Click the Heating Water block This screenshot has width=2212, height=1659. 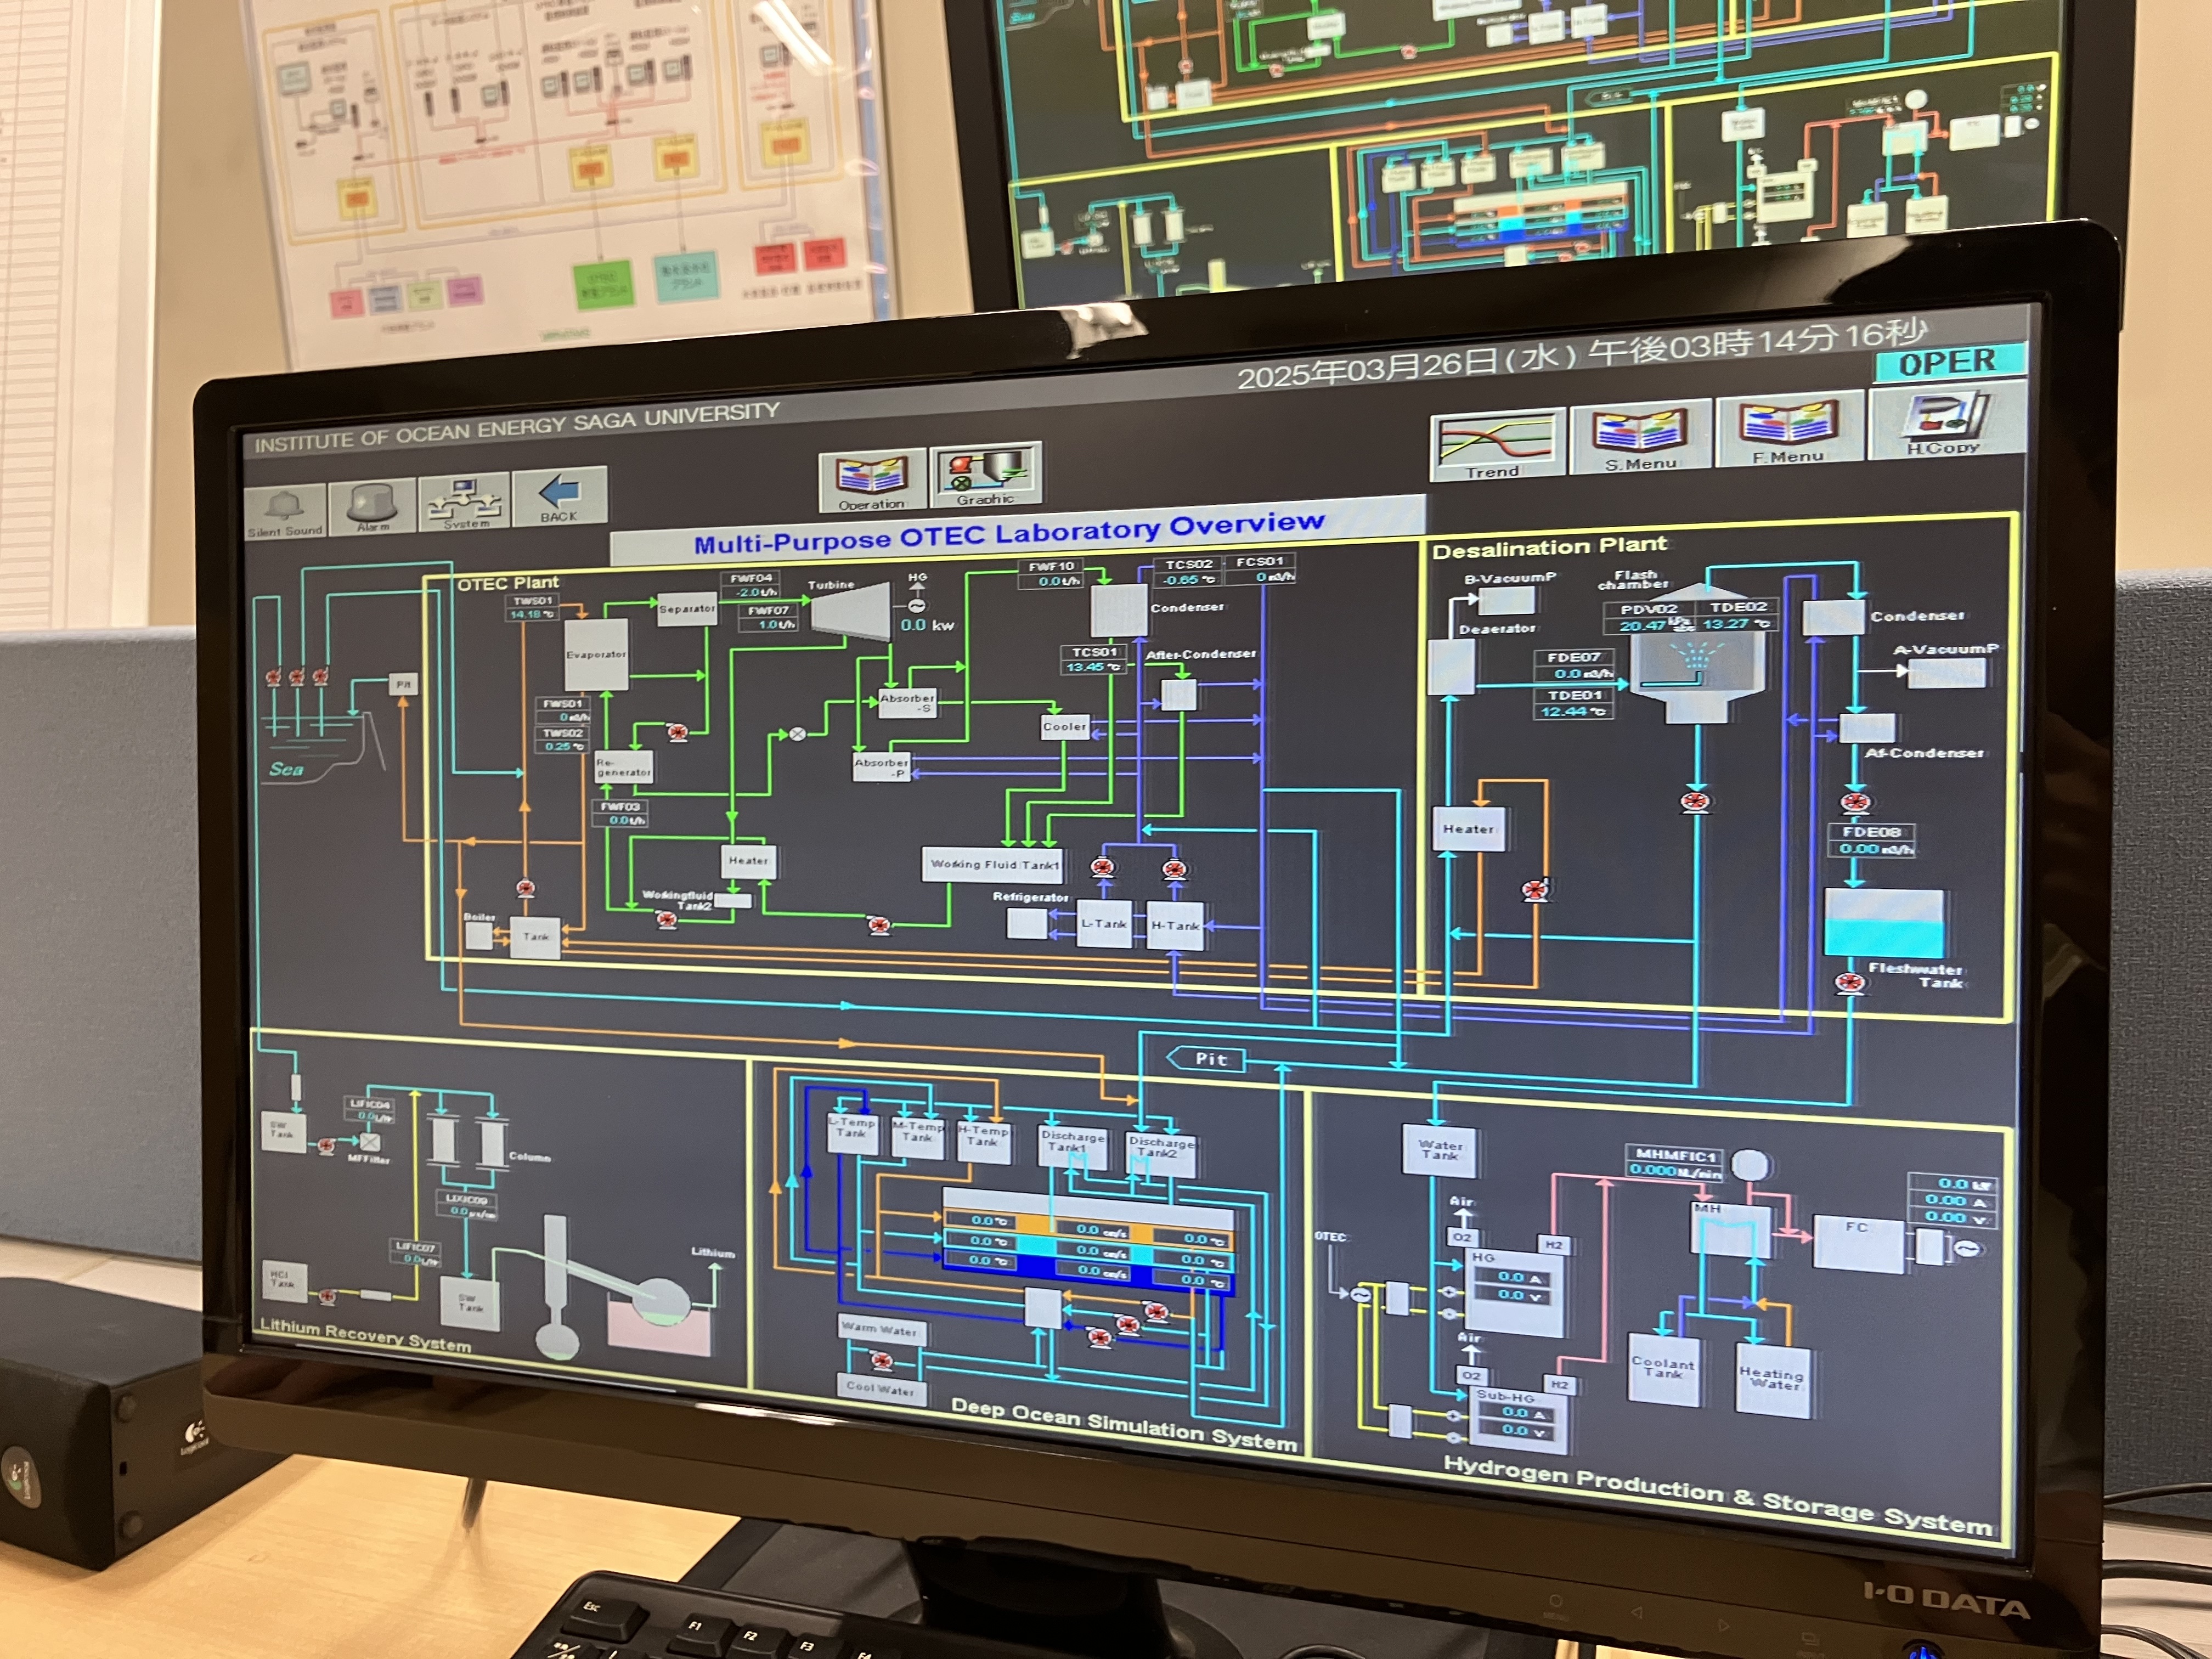tap(1772, 1380)
